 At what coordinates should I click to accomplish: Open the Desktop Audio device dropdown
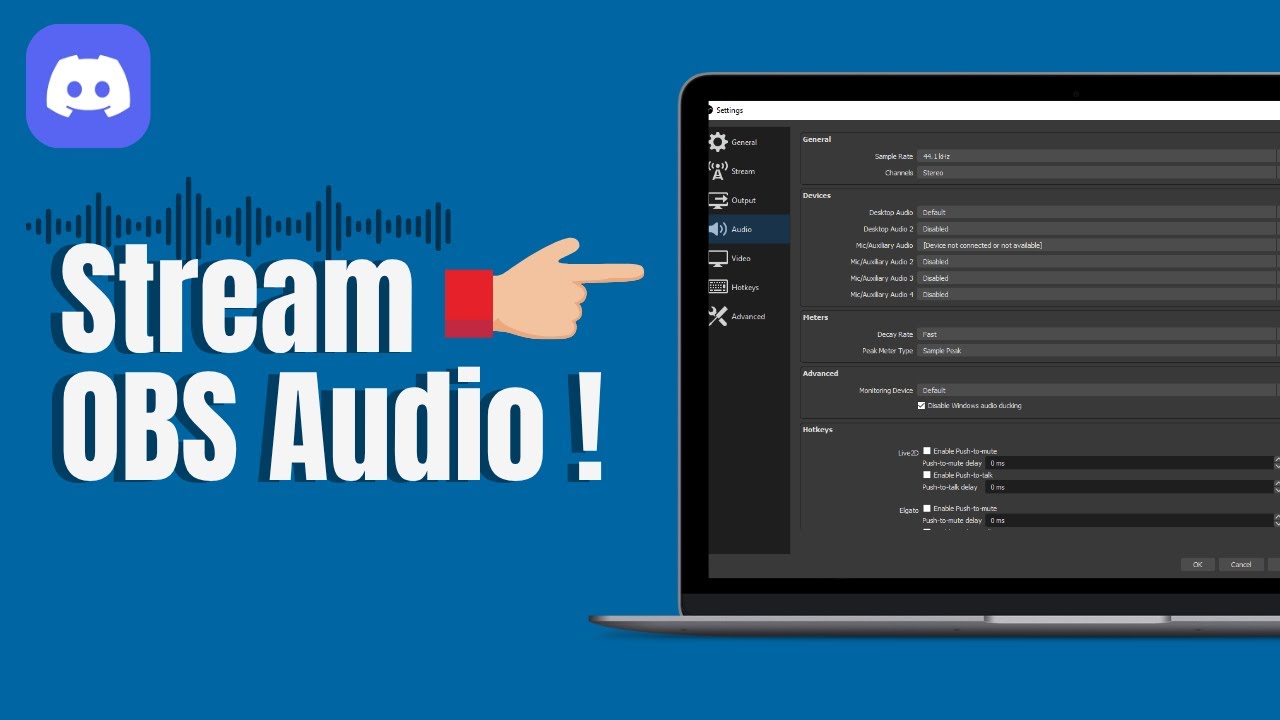click(x=1098, y=212)
